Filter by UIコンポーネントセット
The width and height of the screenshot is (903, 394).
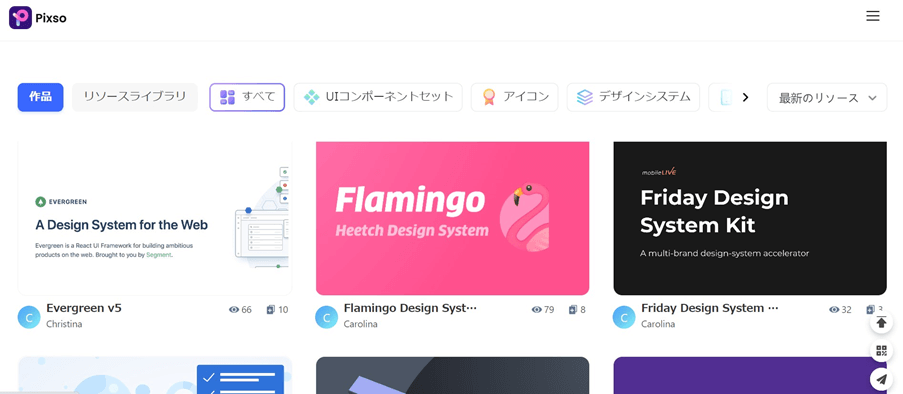tap(378, 97)
